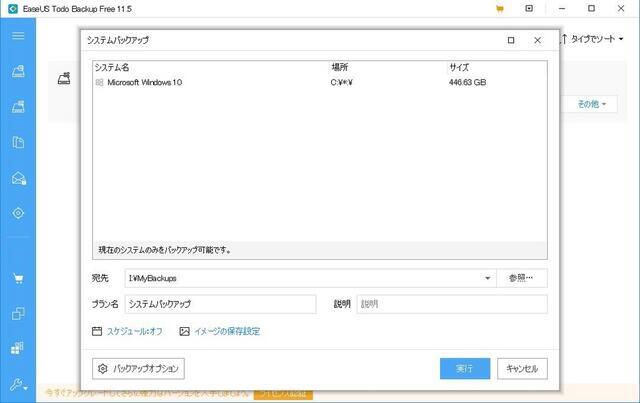Select the File Backup sidebar icon

tap(18, 142)
